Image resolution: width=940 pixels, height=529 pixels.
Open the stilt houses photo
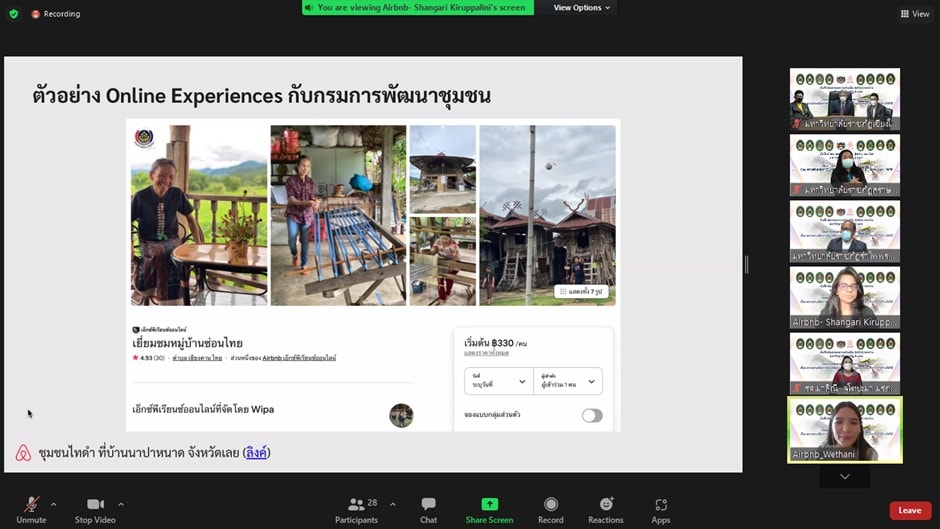point(547,215)
